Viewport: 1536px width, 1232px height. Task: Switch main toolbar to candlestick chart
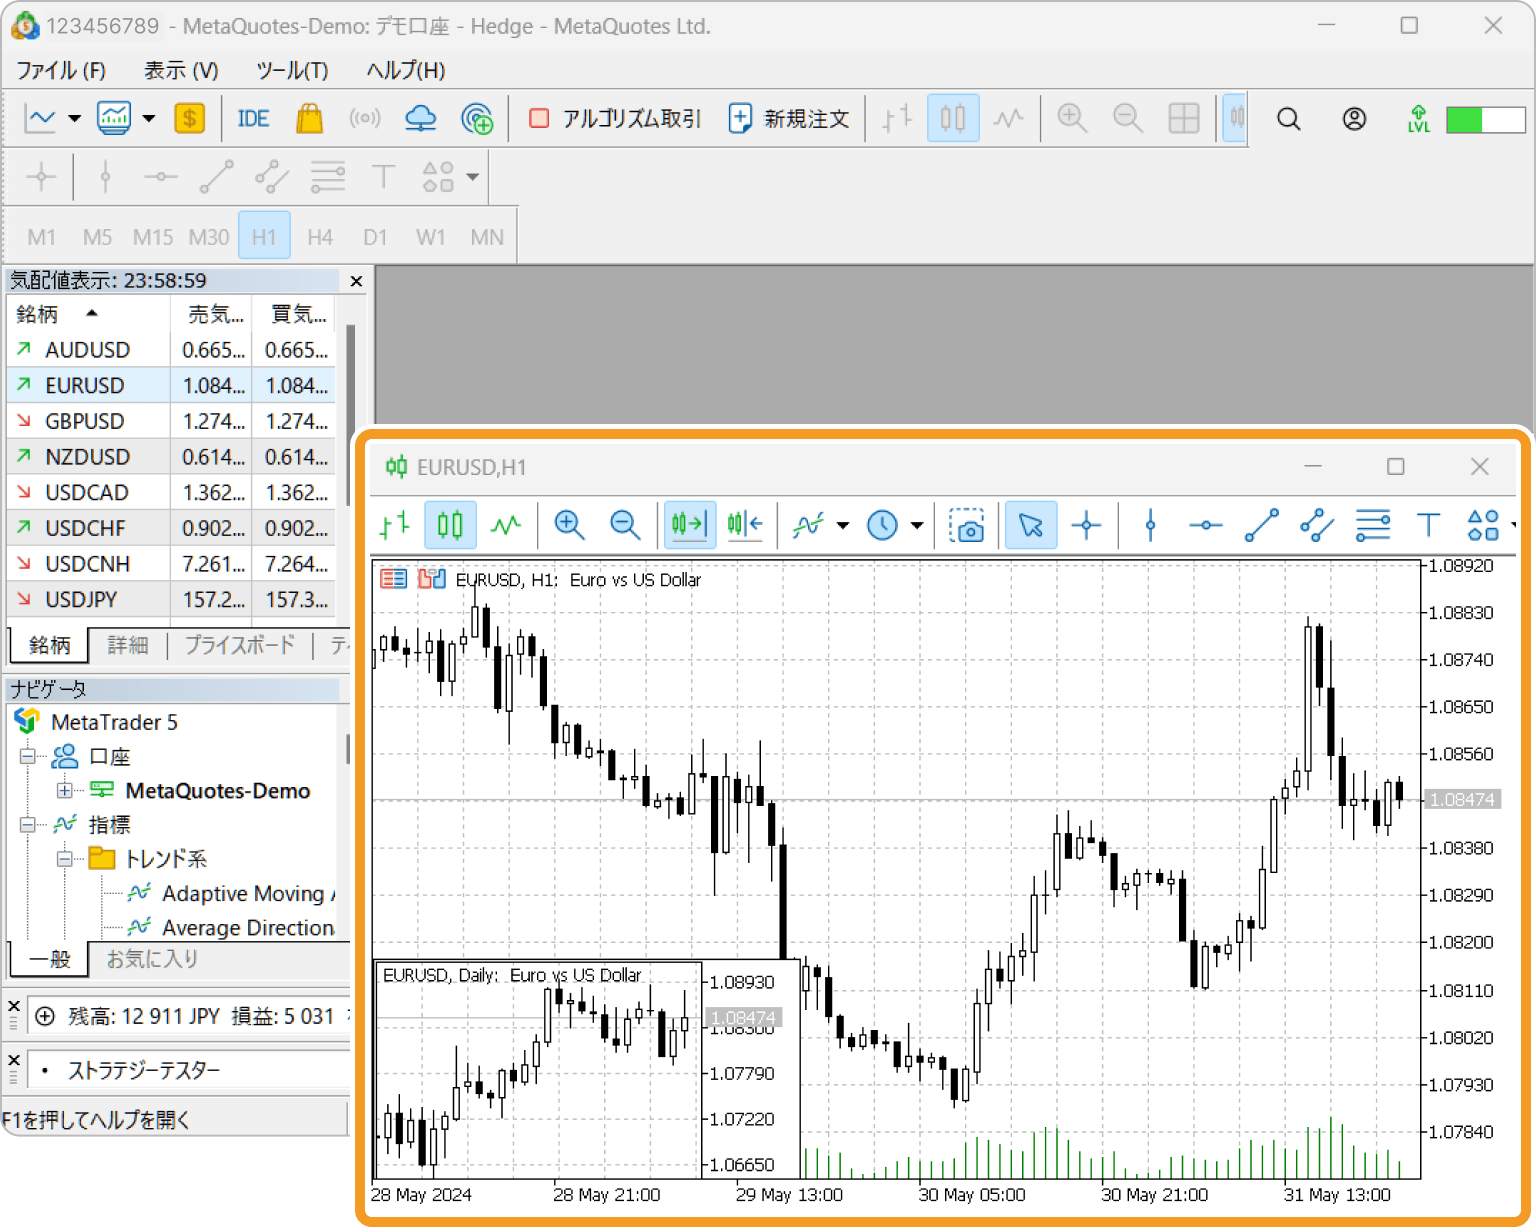tap(953, 119)
